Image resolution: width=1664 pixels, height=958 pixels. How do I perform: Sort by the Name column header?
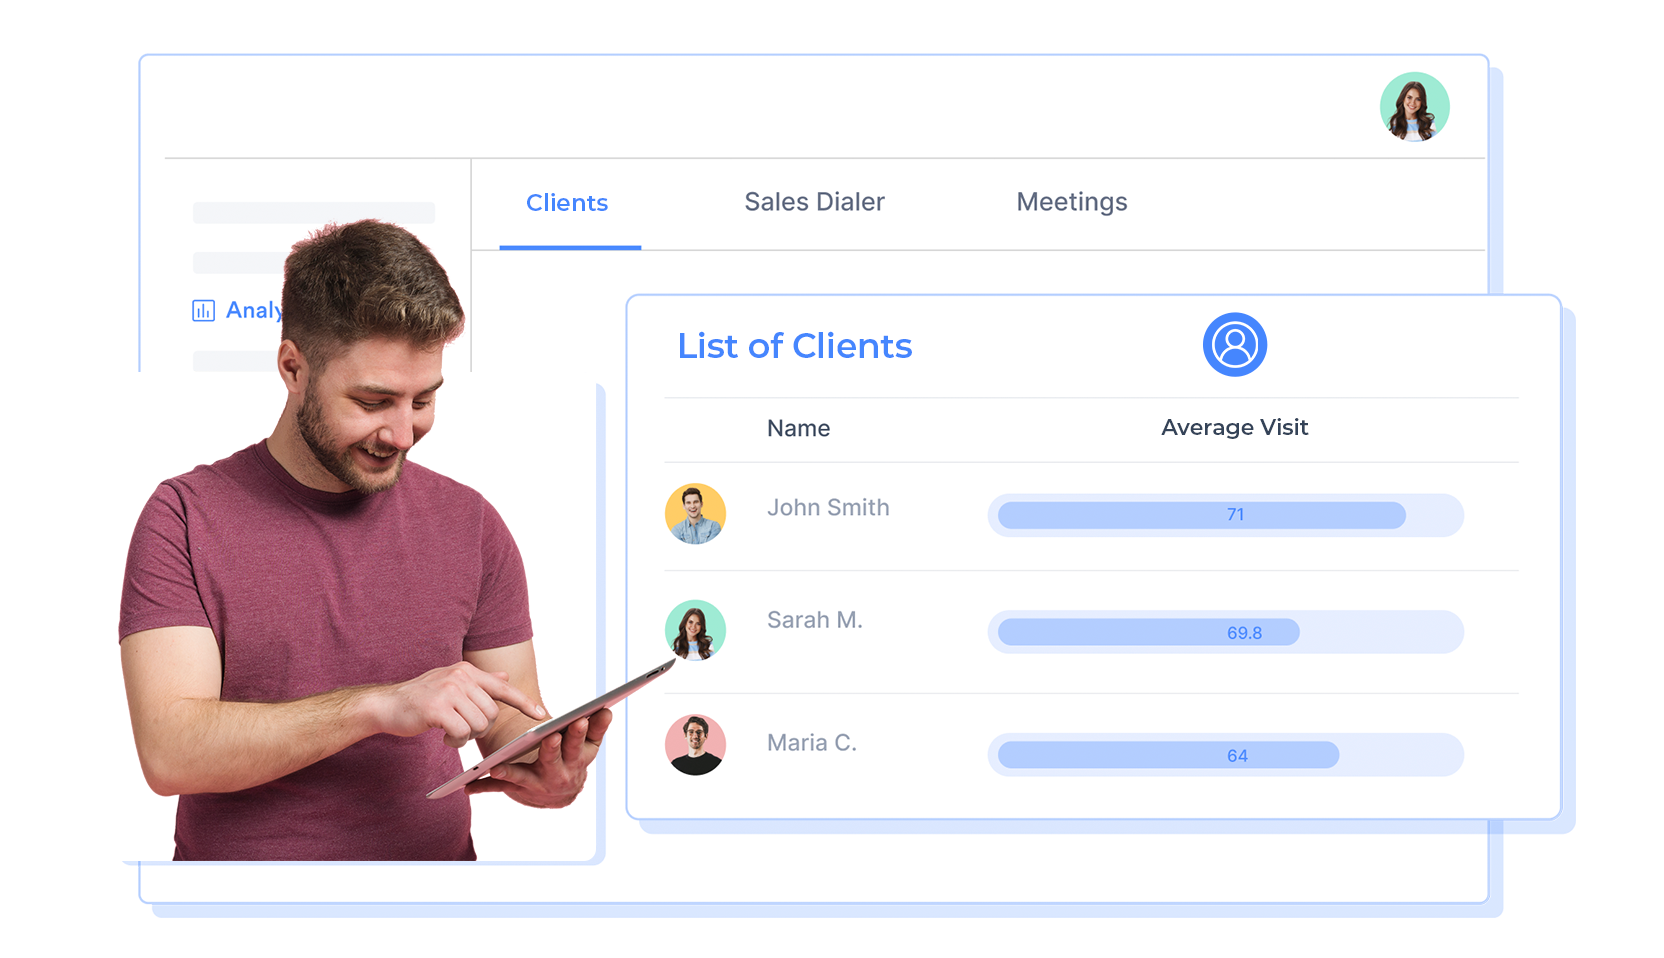[798, 428]
